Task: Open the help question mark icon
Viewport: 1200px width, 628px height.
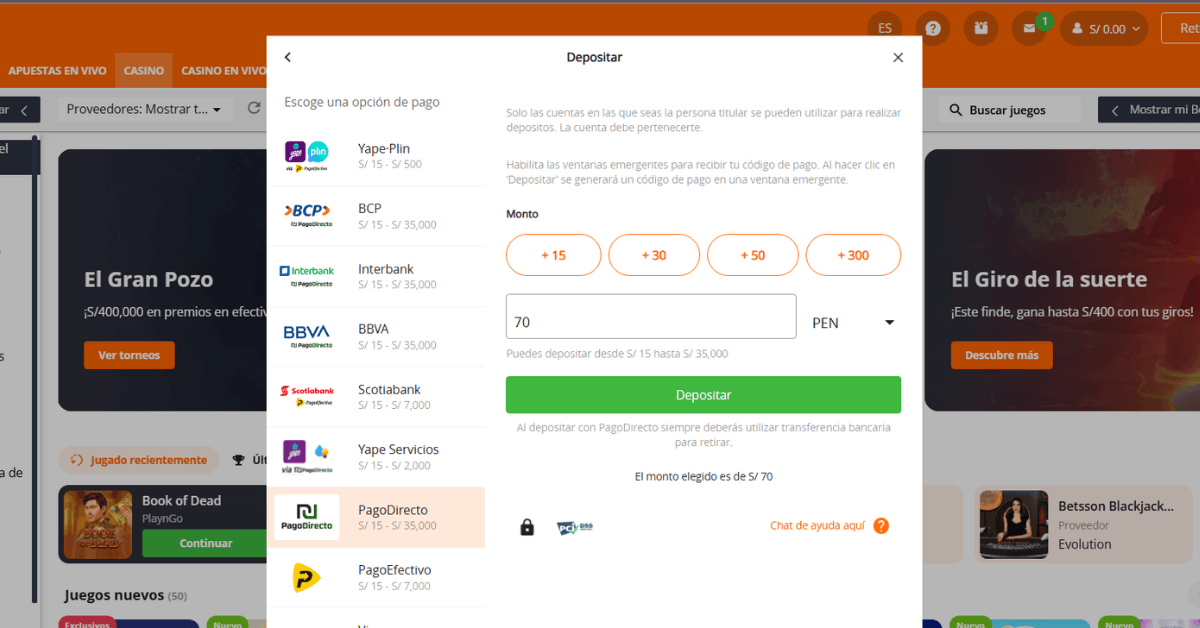Action: pos(933,29)
